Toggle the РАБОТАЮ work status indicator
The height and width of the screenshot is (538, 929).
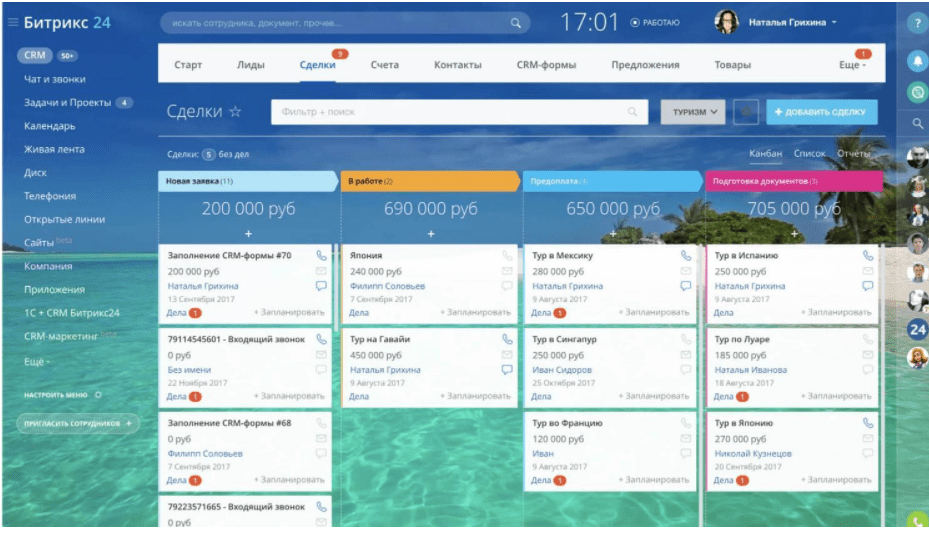(655, 23)
